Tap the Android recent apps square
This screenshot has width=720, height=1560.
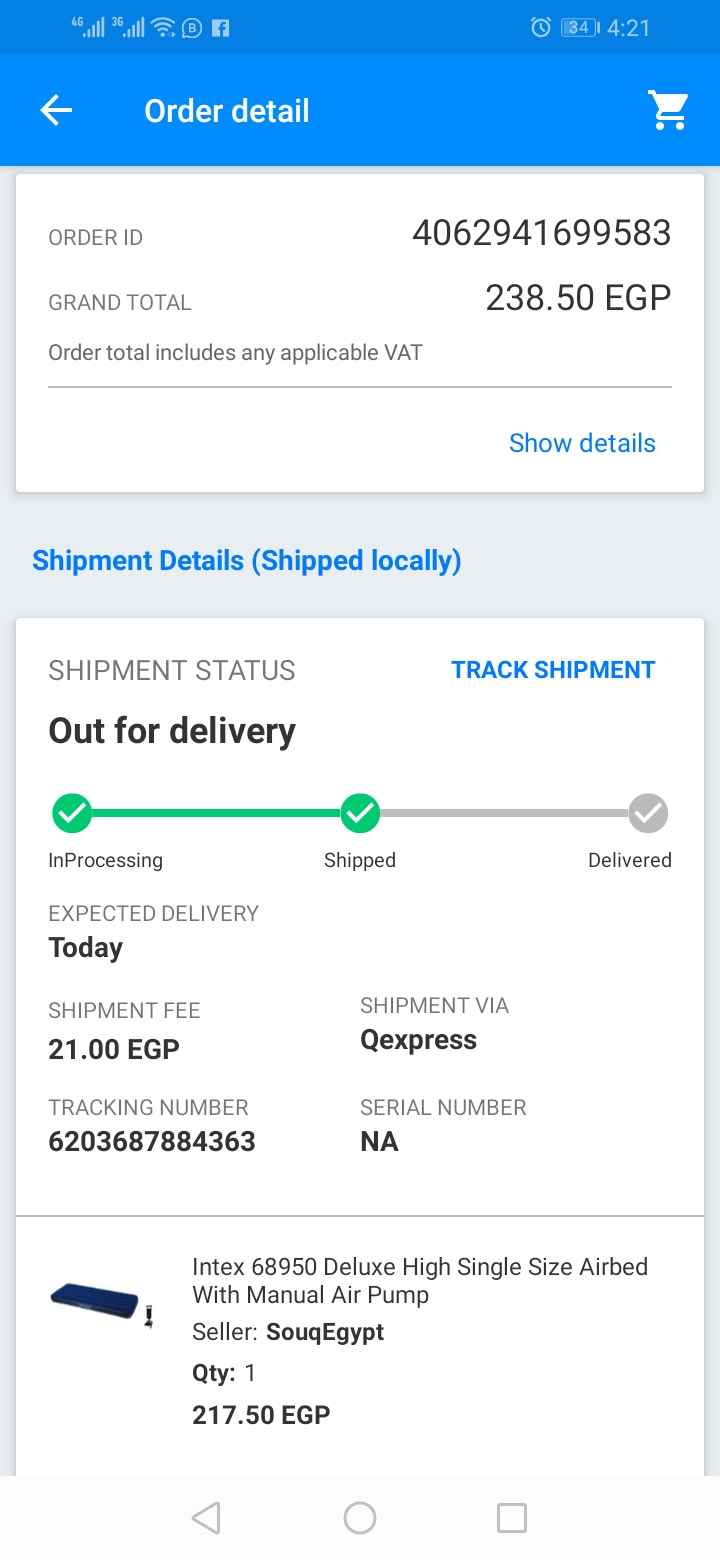(512, 1518)
